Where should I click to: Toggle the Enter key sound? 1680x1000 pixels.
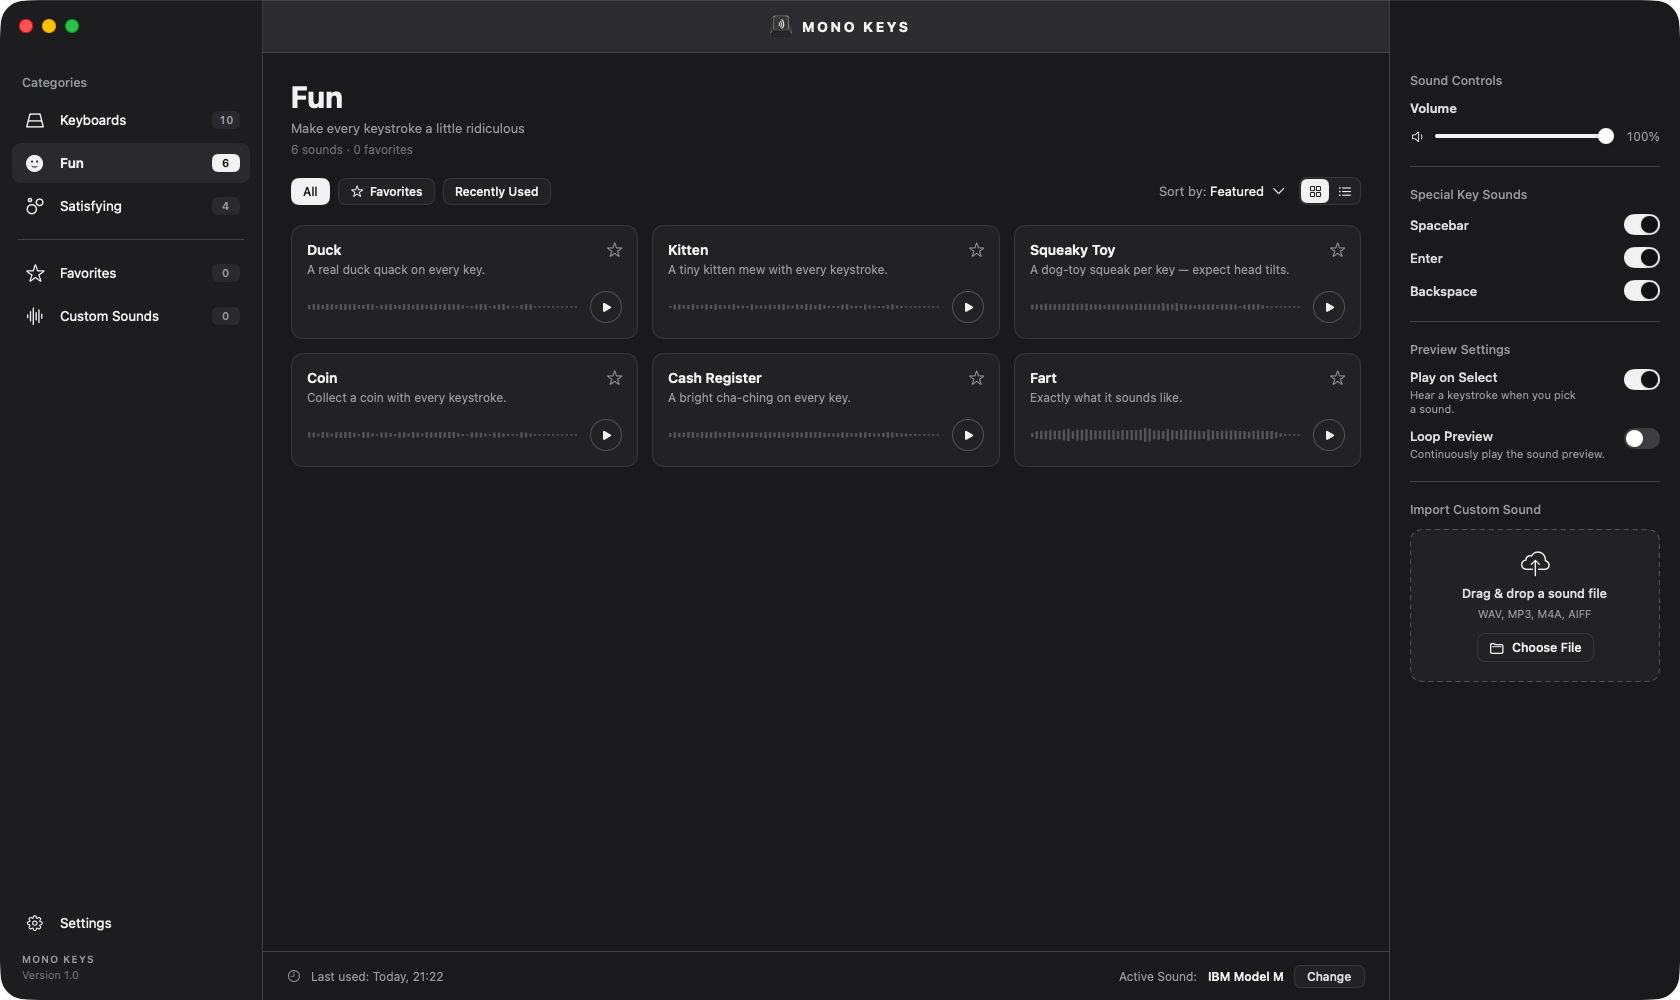click(1642, 258)
